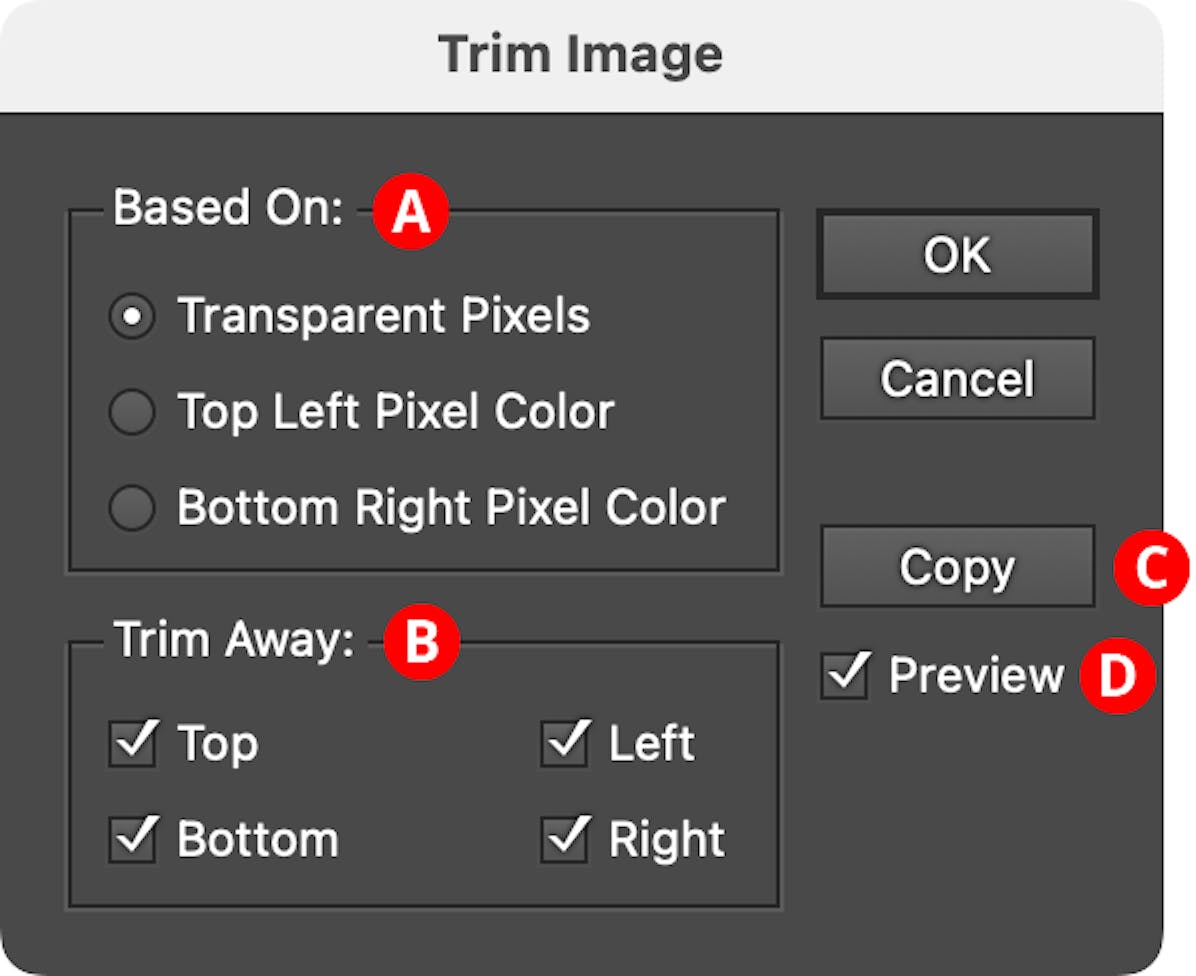Uncheck the Top trim checkbox
Image resolution: width=1196 pixels, height=976 pixels.
coord(132,744)
